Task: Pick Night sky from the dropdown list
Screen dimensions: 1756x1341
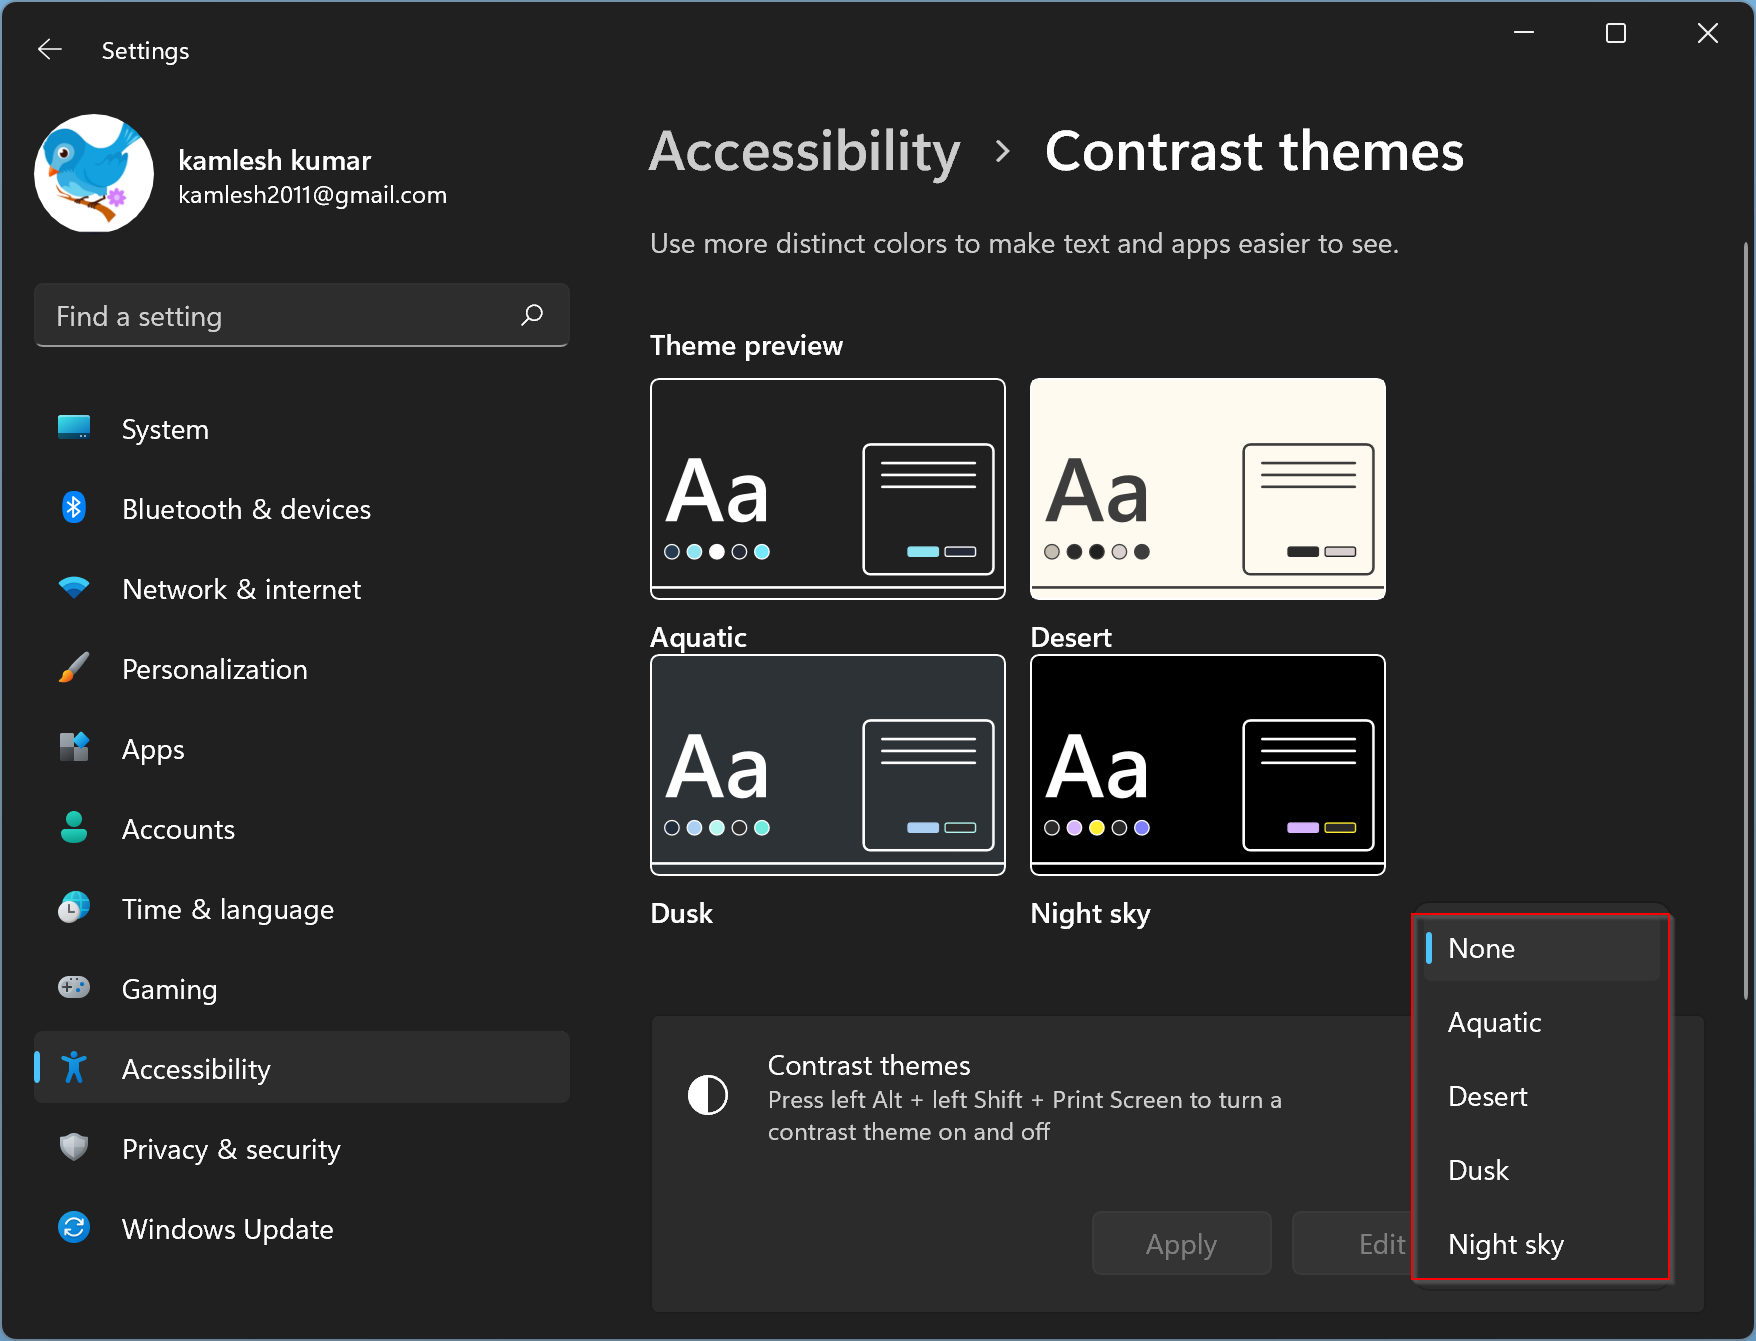Action: click(1541, 1244)
